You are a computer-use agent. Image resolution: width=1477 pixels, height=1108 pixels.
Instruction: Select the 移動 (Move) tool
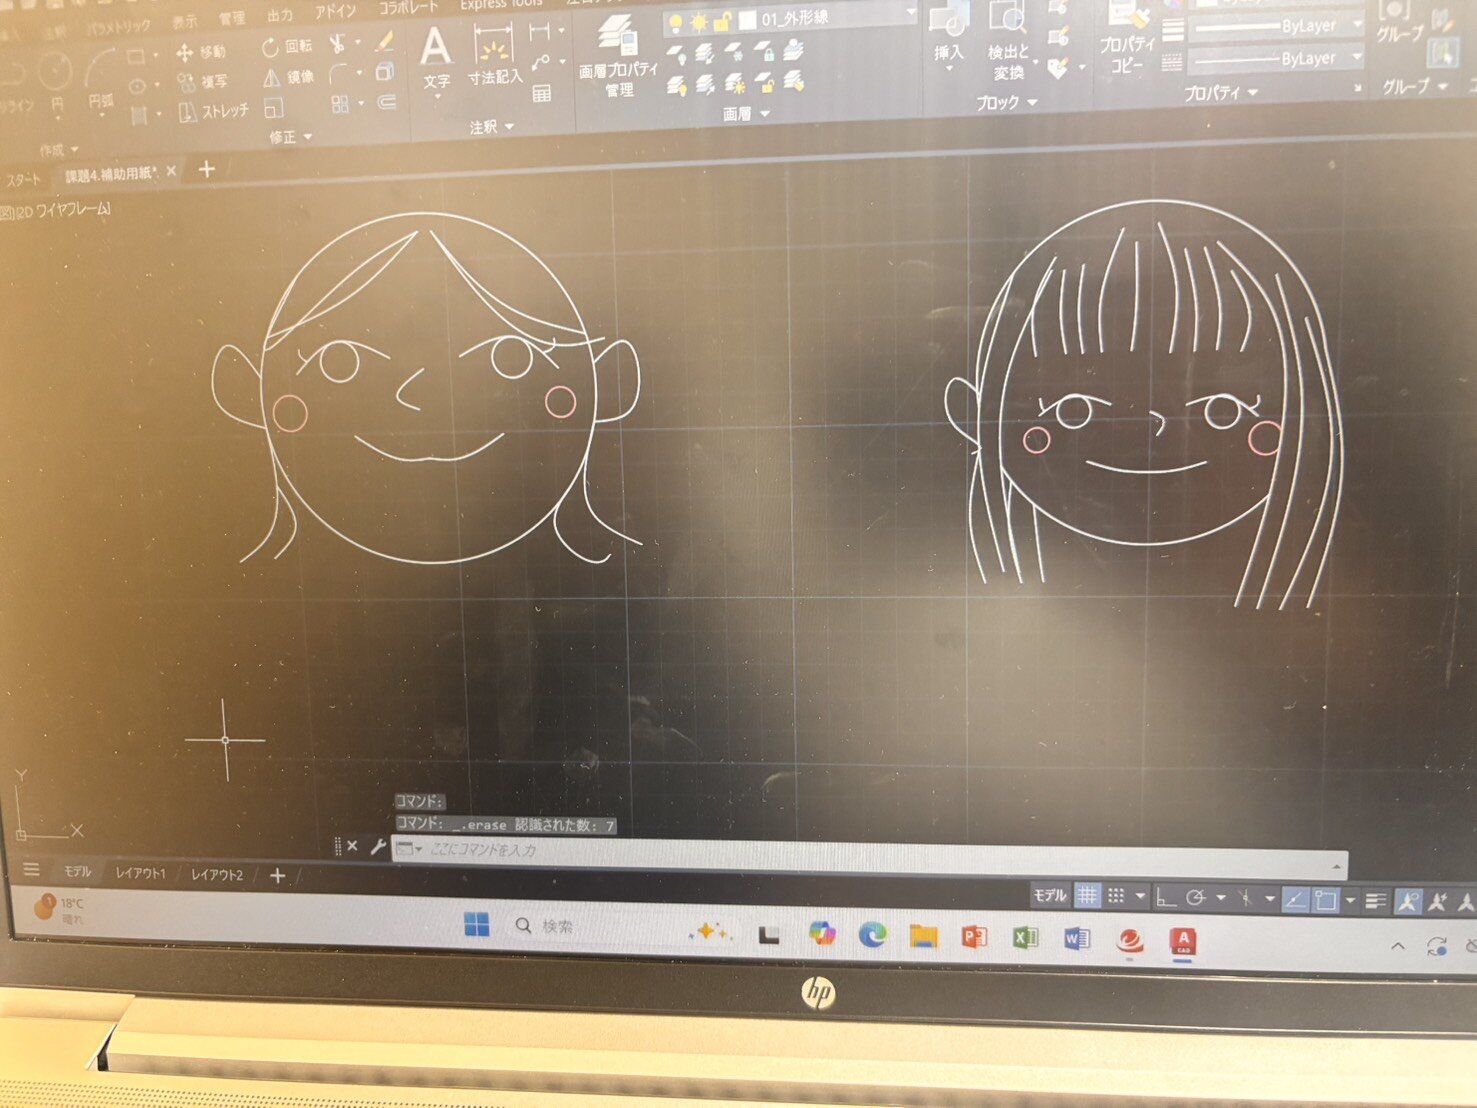(x=201, y=52)
